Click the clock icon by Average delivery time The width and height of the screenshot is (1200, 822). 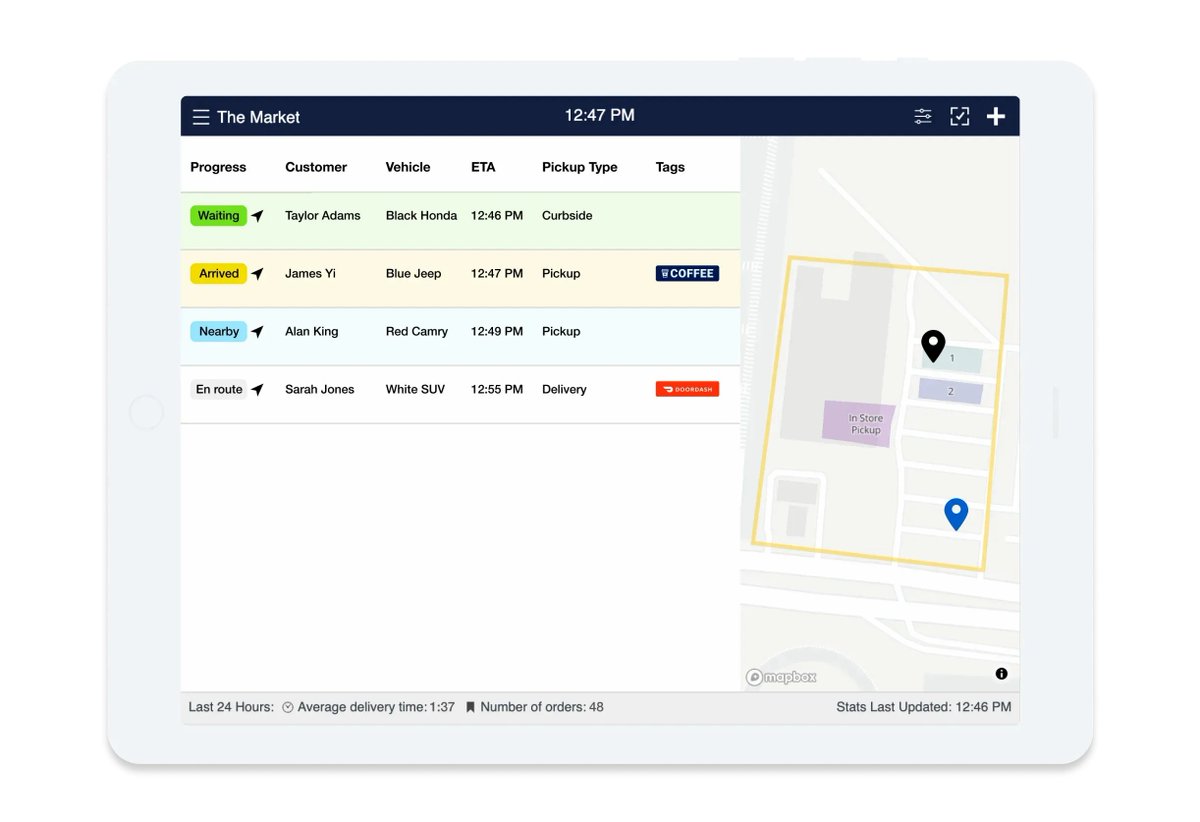[x=288, y=707]
